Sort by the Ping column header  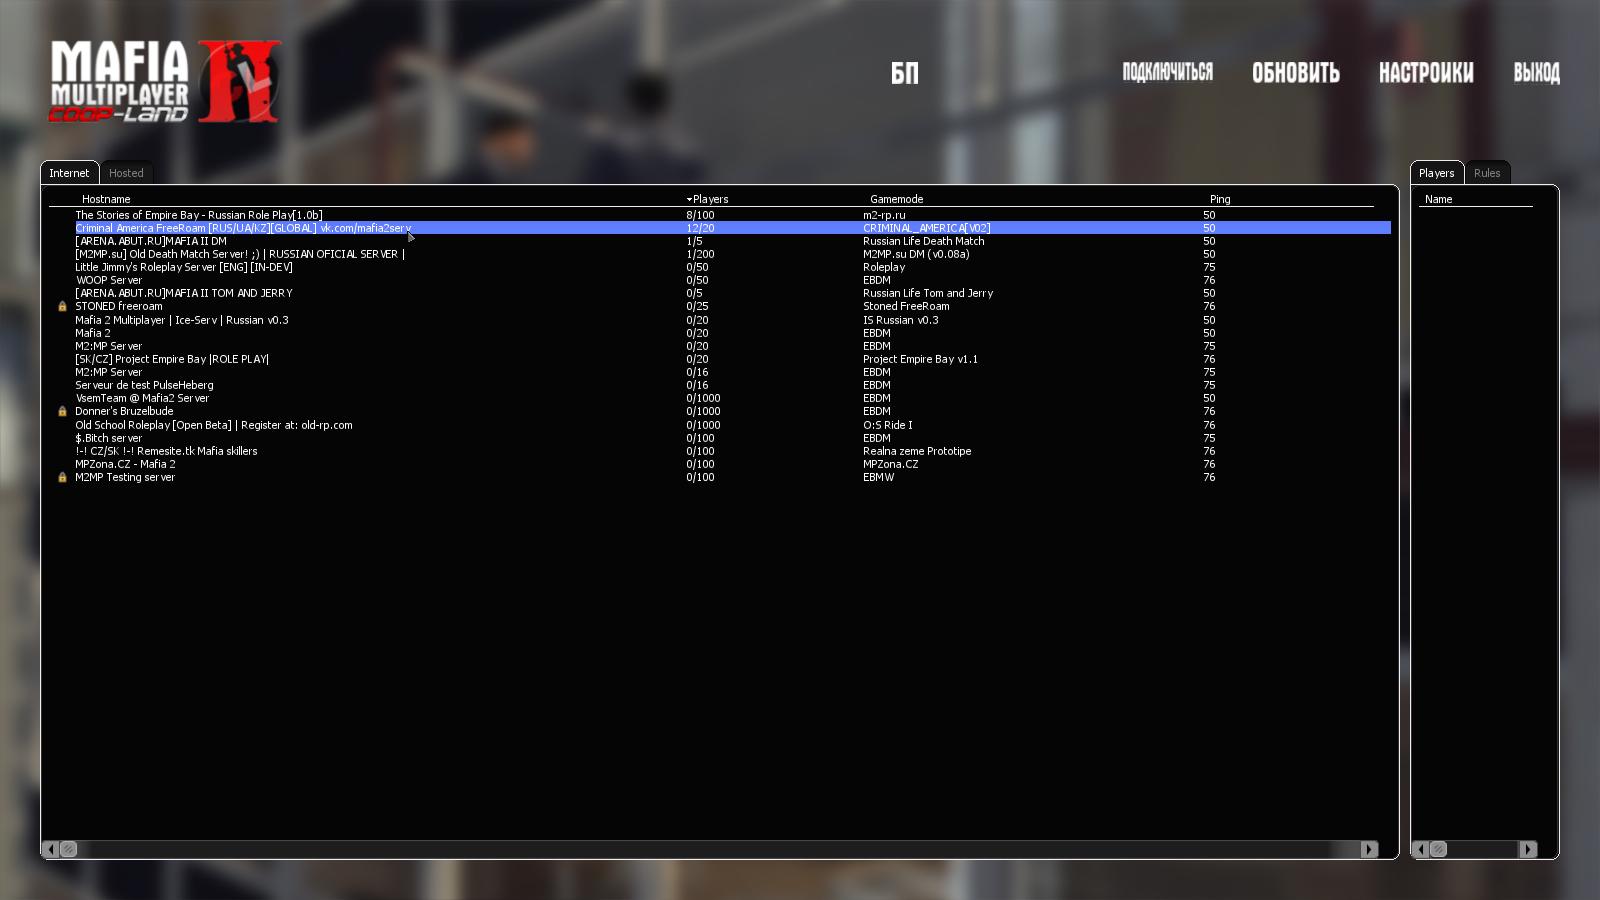click(1220, 199)
